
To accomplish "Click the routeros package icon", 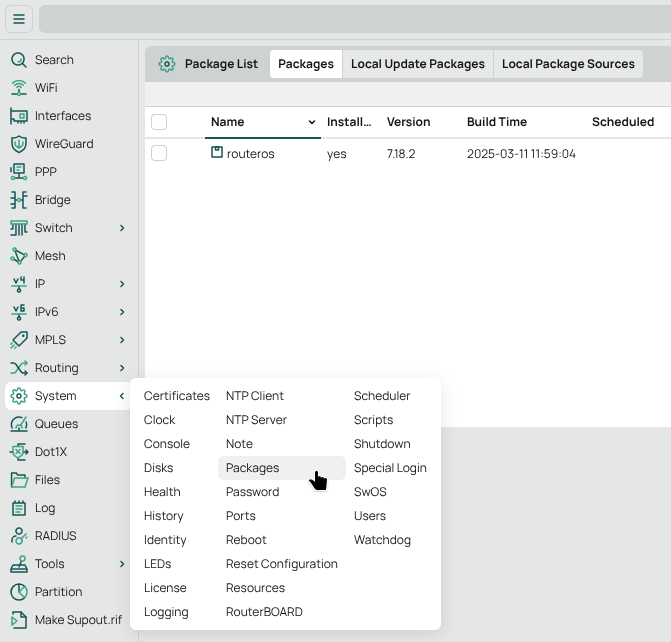I will coord(217,152).
